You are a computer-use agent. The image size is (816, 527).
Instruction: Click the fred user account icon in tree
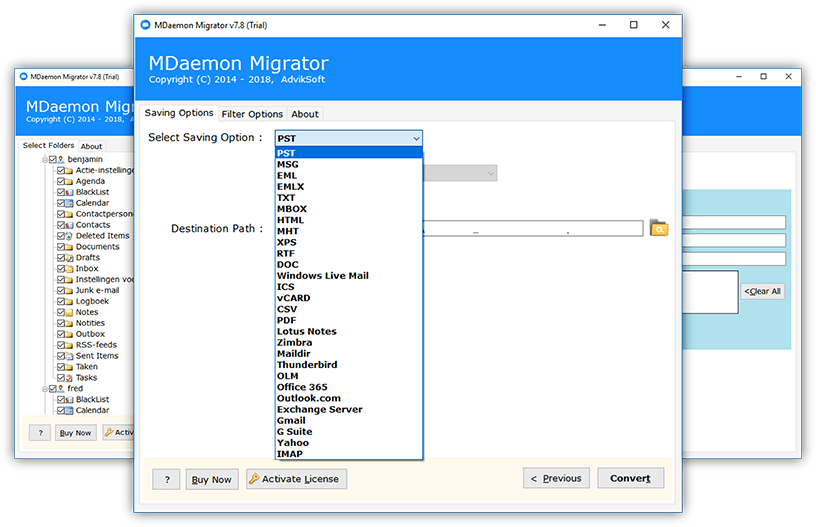point(61,389)
